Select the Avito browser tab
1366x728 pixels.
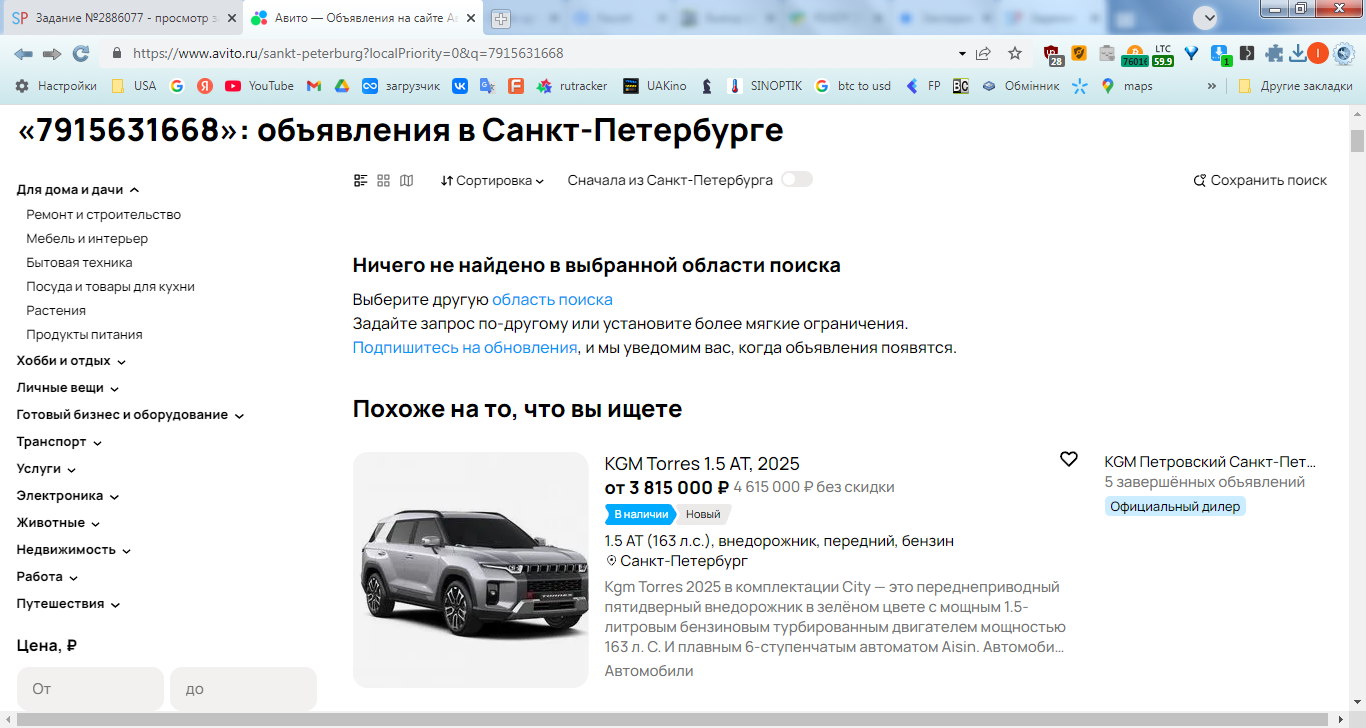[x=363, y=18]
